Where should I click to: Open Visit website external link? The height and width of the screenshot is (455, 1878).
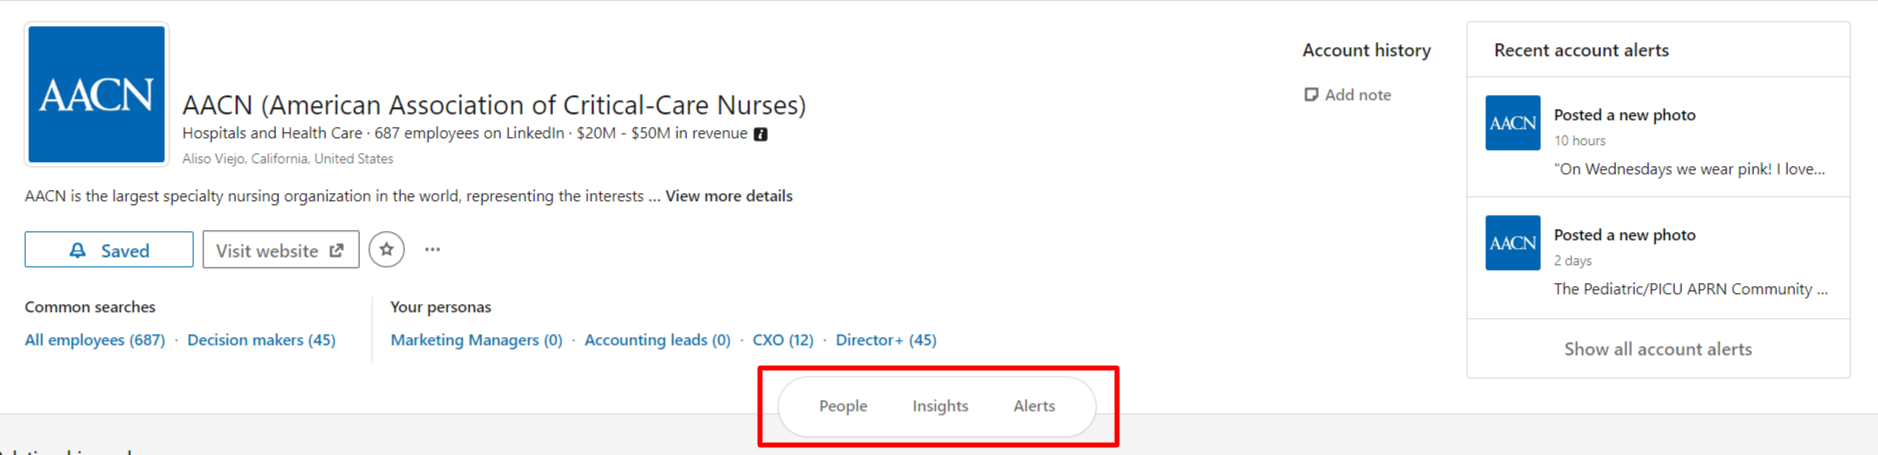click(x=280, y=250)
